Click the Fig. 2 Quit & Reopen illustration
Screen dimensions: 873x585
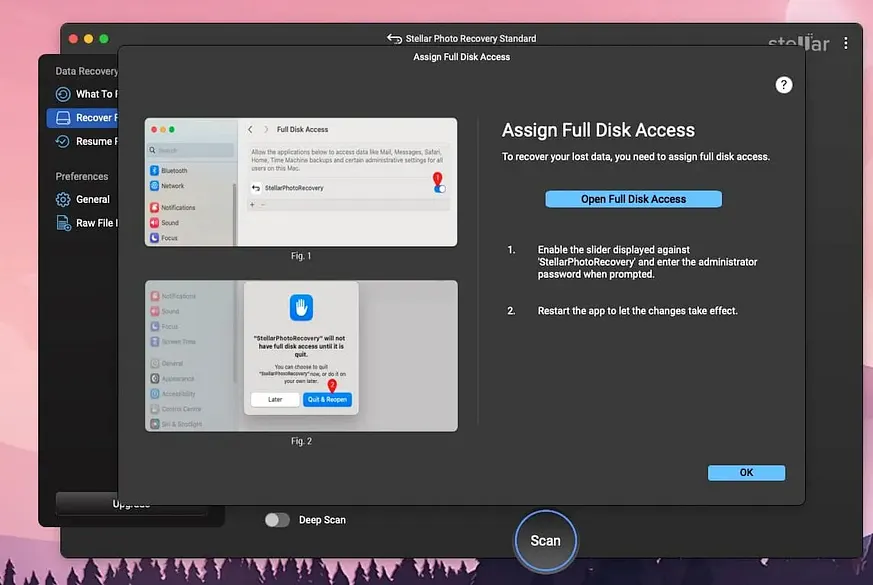pyautogui.click(x=301, y=356)
